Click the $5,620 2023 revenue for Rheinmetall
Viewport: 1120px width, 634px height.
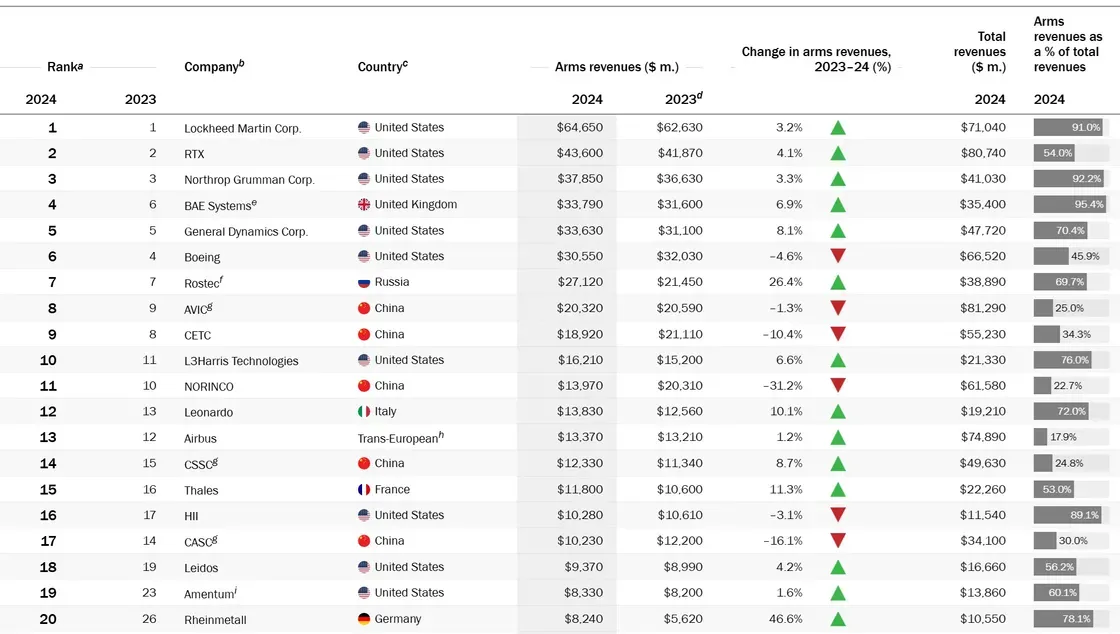(683, 619)
